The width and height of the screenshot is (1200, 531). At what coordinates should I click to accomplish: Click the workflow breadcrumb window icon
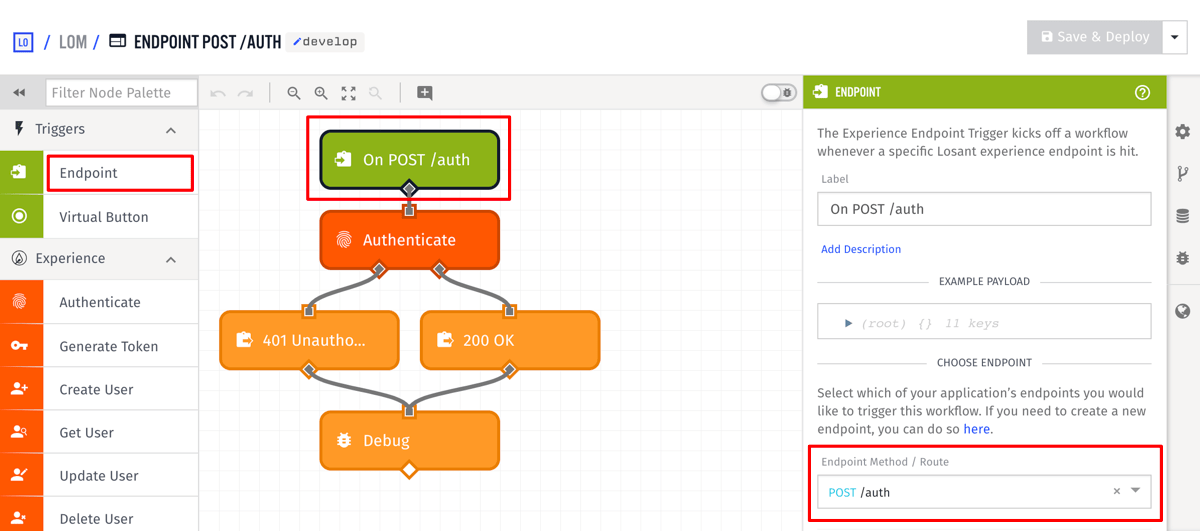point(118,42)
